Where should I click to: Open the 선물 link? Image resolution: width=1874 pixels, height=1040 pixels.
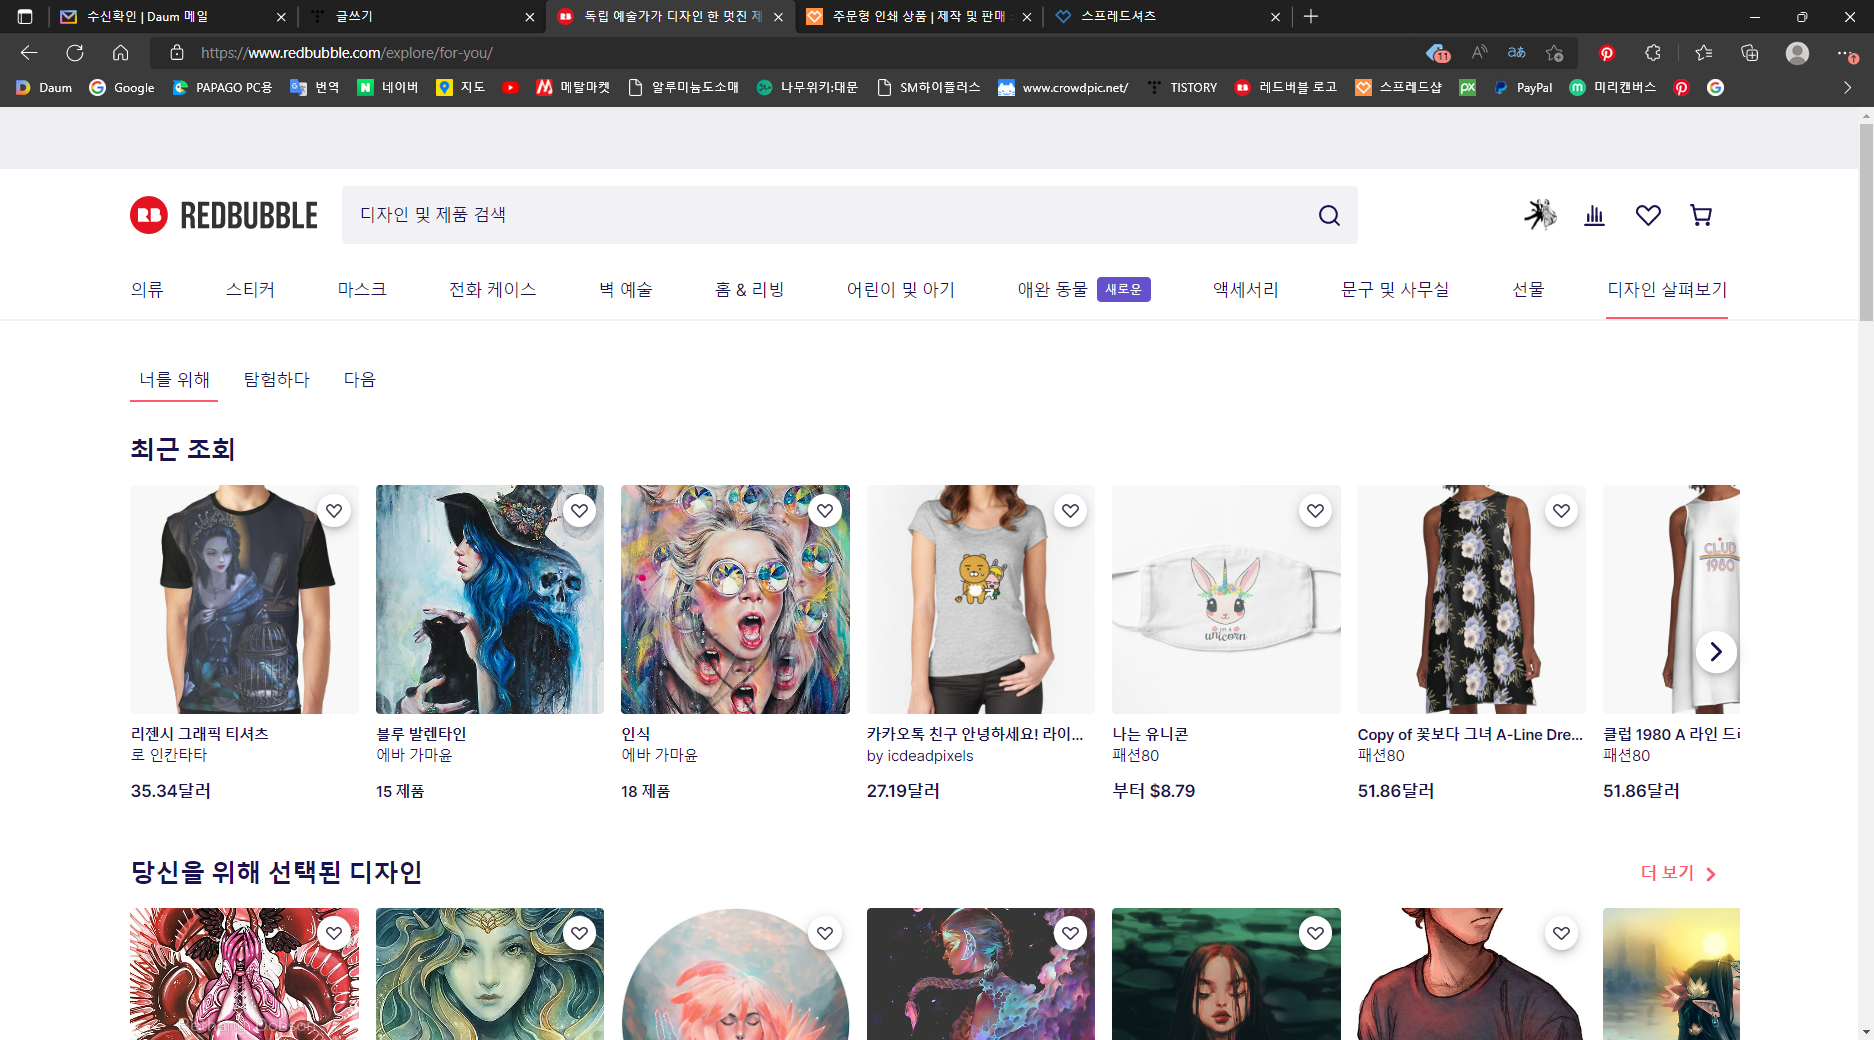click(1528, 290)
